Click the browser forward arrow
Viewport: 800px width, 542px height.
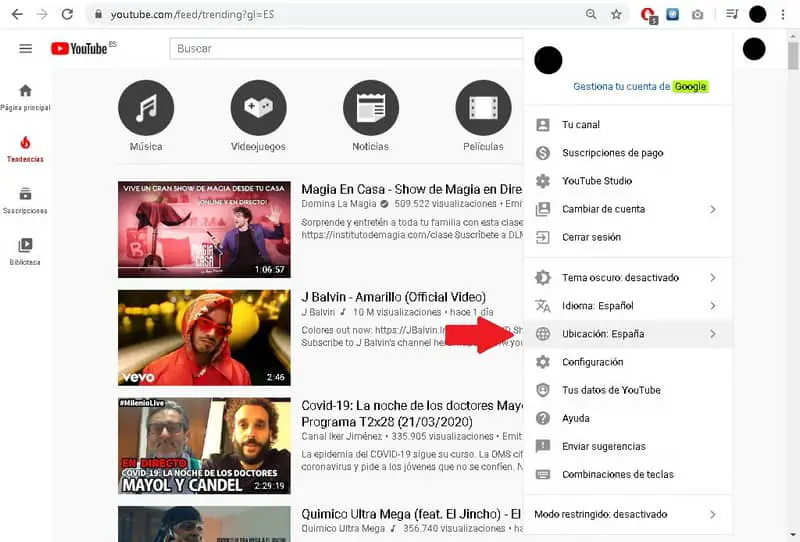42,14
